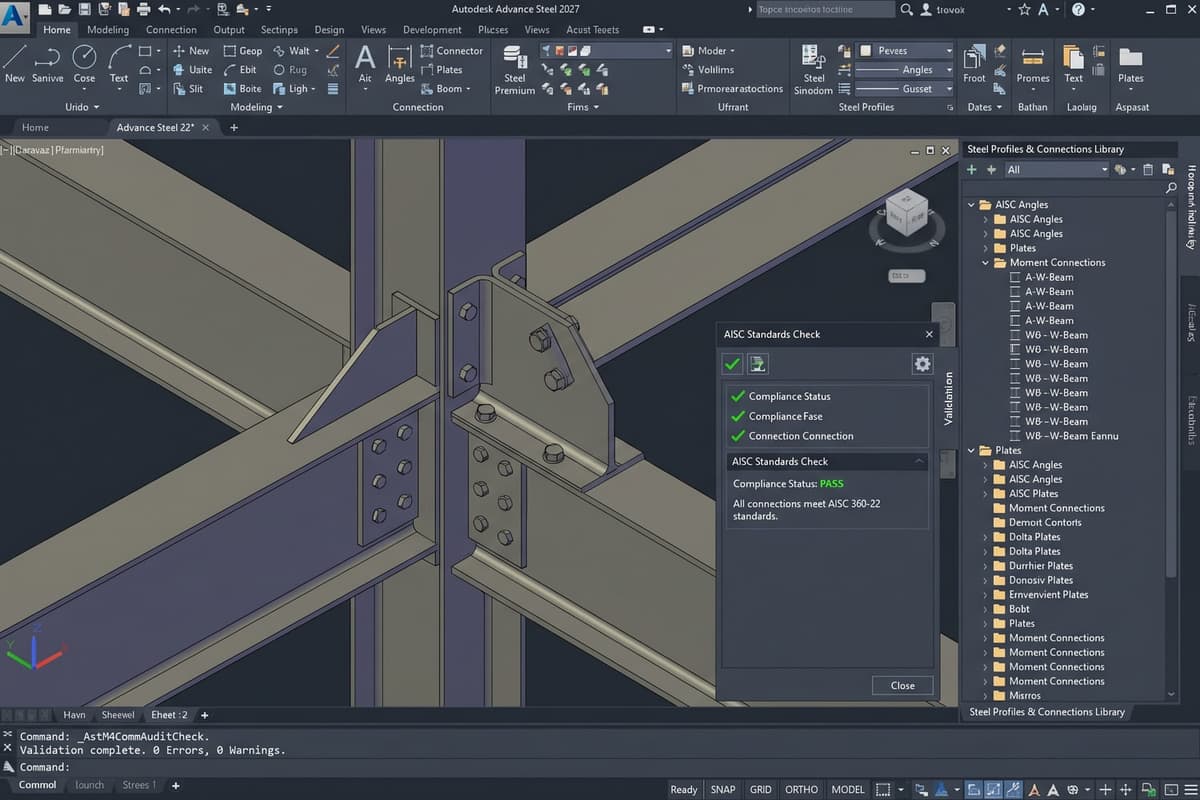1200x800 pixels.
Task: Select the Text arc tool icon
Action: coord(119,57)
